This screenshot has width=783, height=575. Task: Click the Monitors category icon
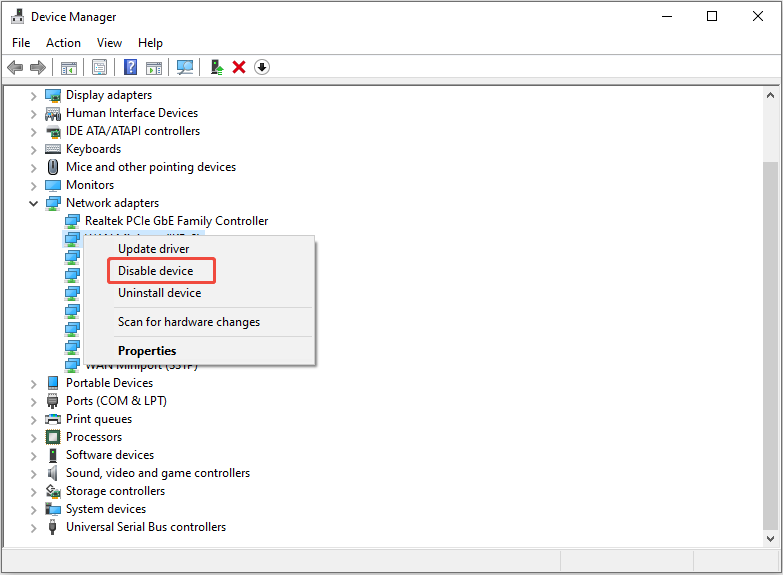pyautogui.click(x=53, y=185)
